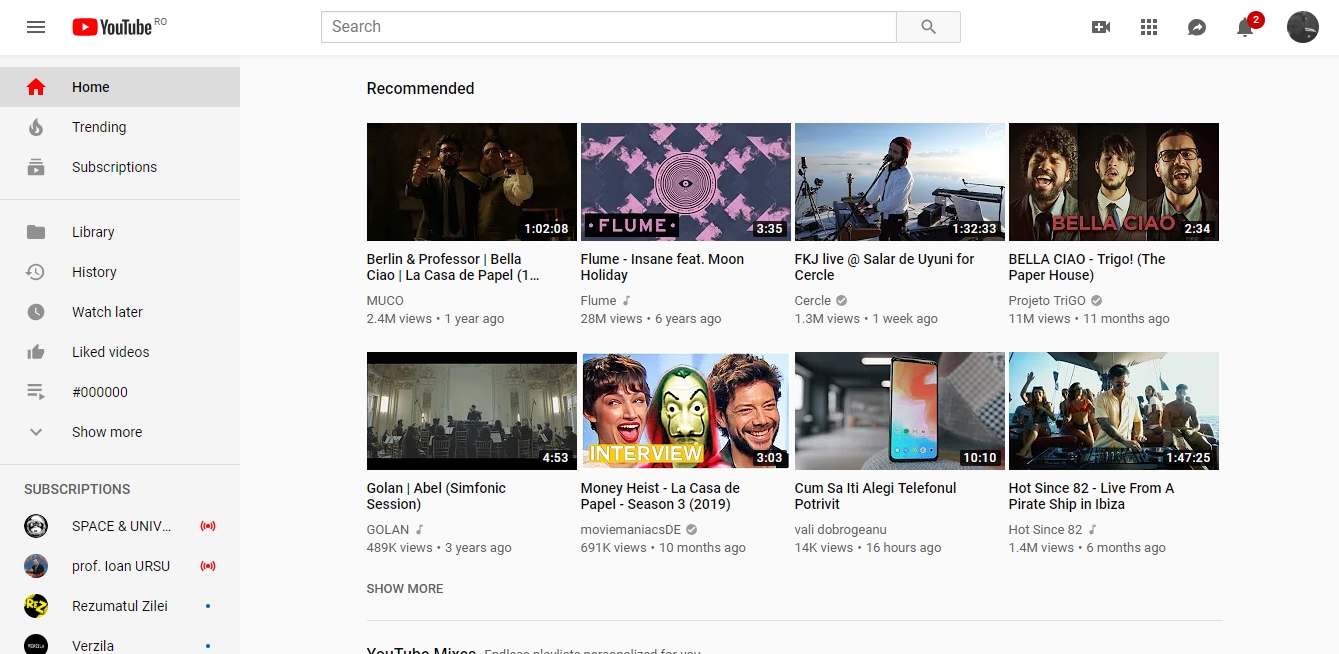1339x654 pixels.
Task: Open the Cercle channel name
Action: [813, 300]
